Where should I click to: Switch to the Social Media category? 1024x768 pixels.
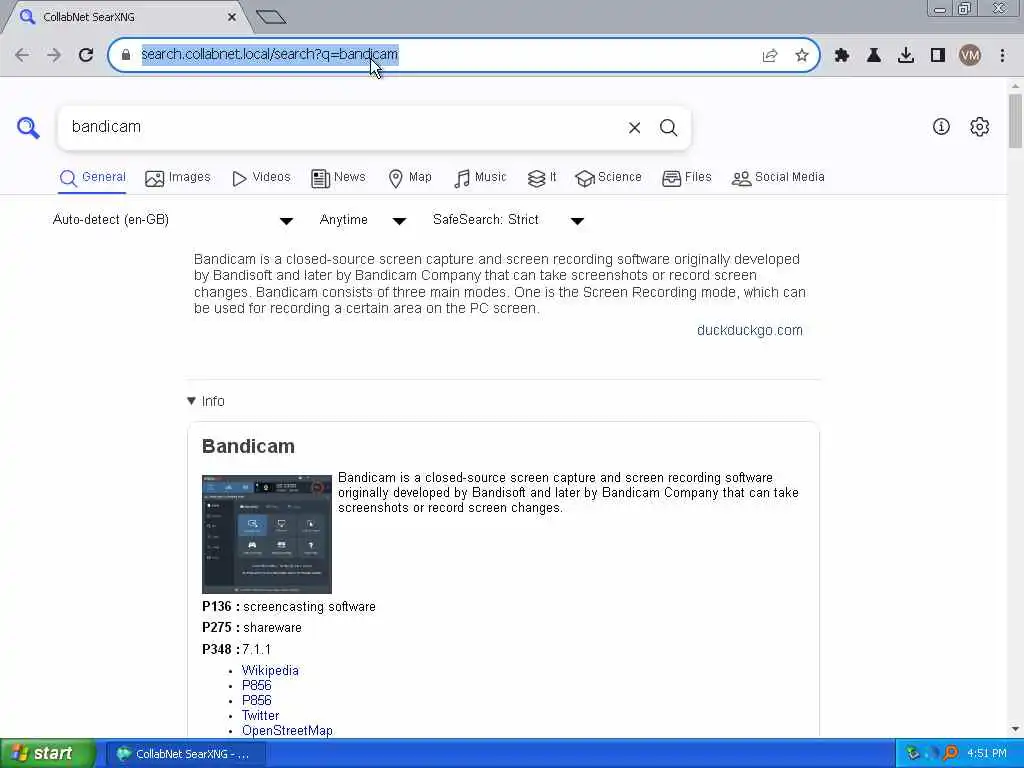pos(778,178)
